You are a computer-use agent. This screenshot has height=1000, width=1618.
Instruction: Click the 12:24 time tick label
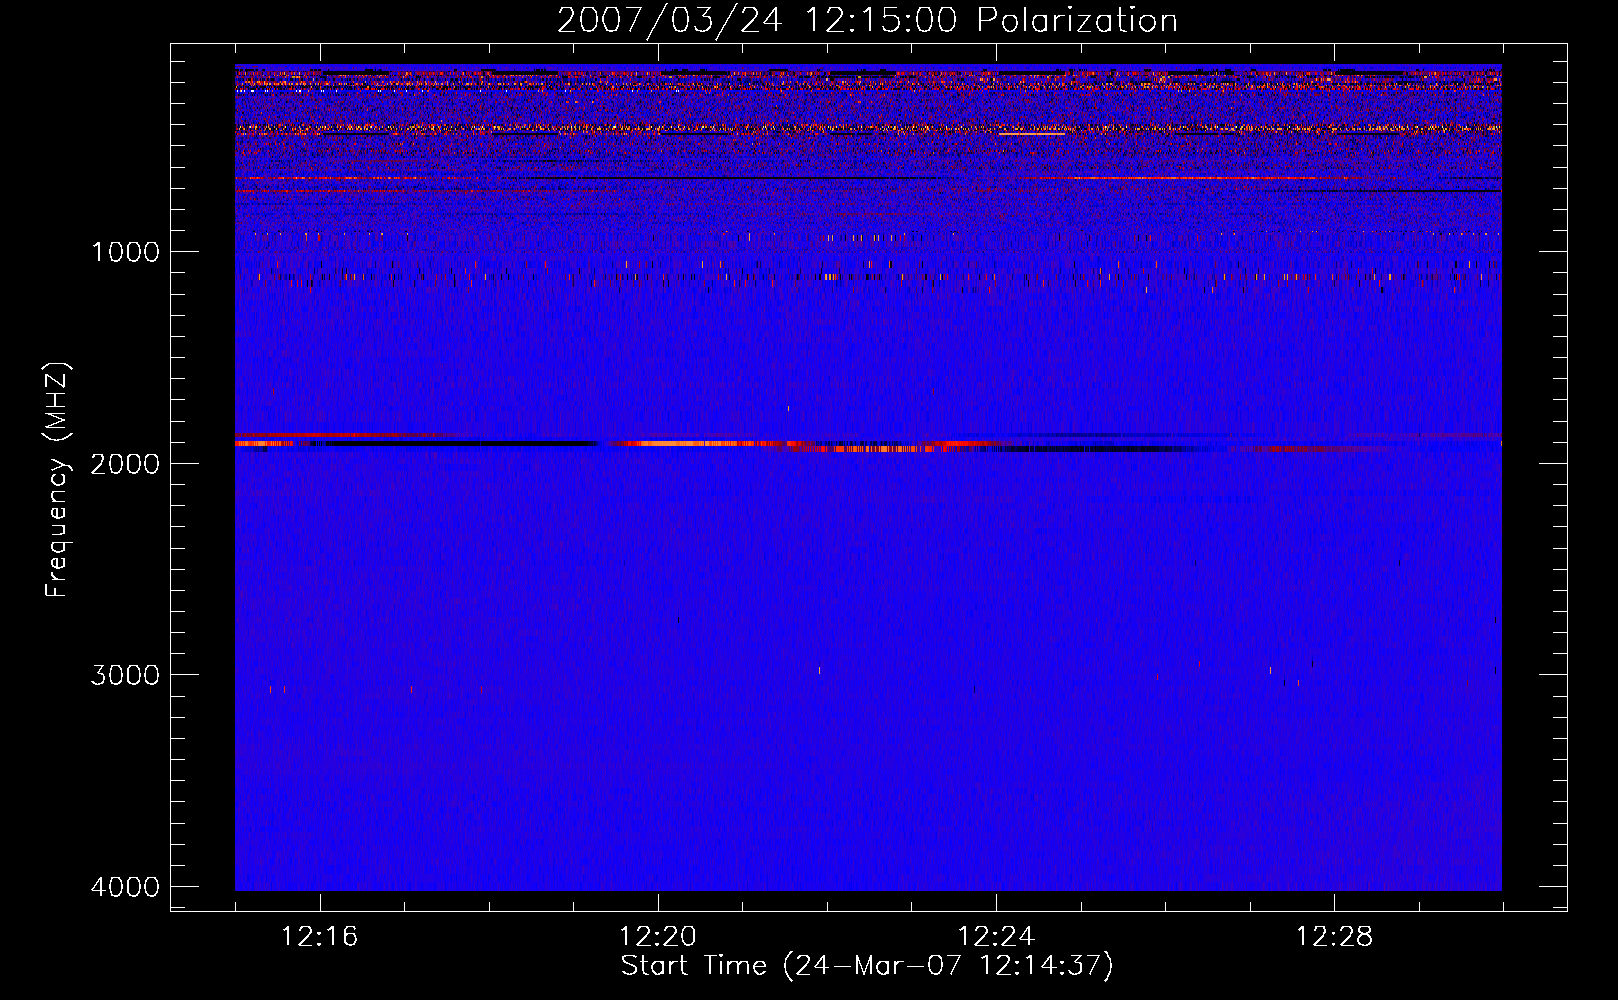tap(996, 937)
